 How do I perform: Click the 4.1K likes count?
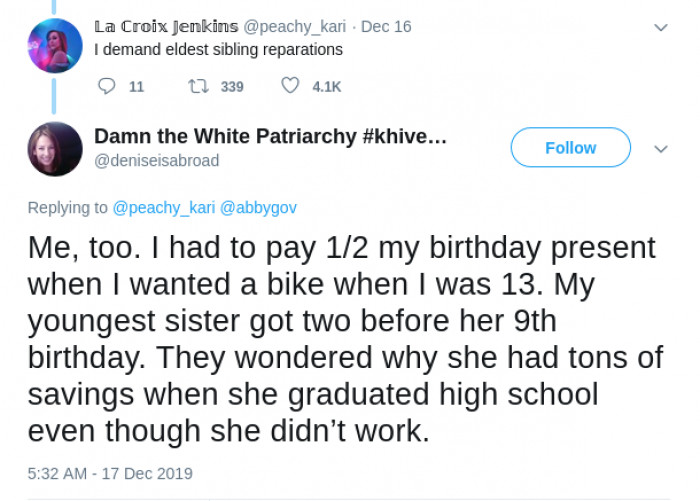click(x=327, y=87)
